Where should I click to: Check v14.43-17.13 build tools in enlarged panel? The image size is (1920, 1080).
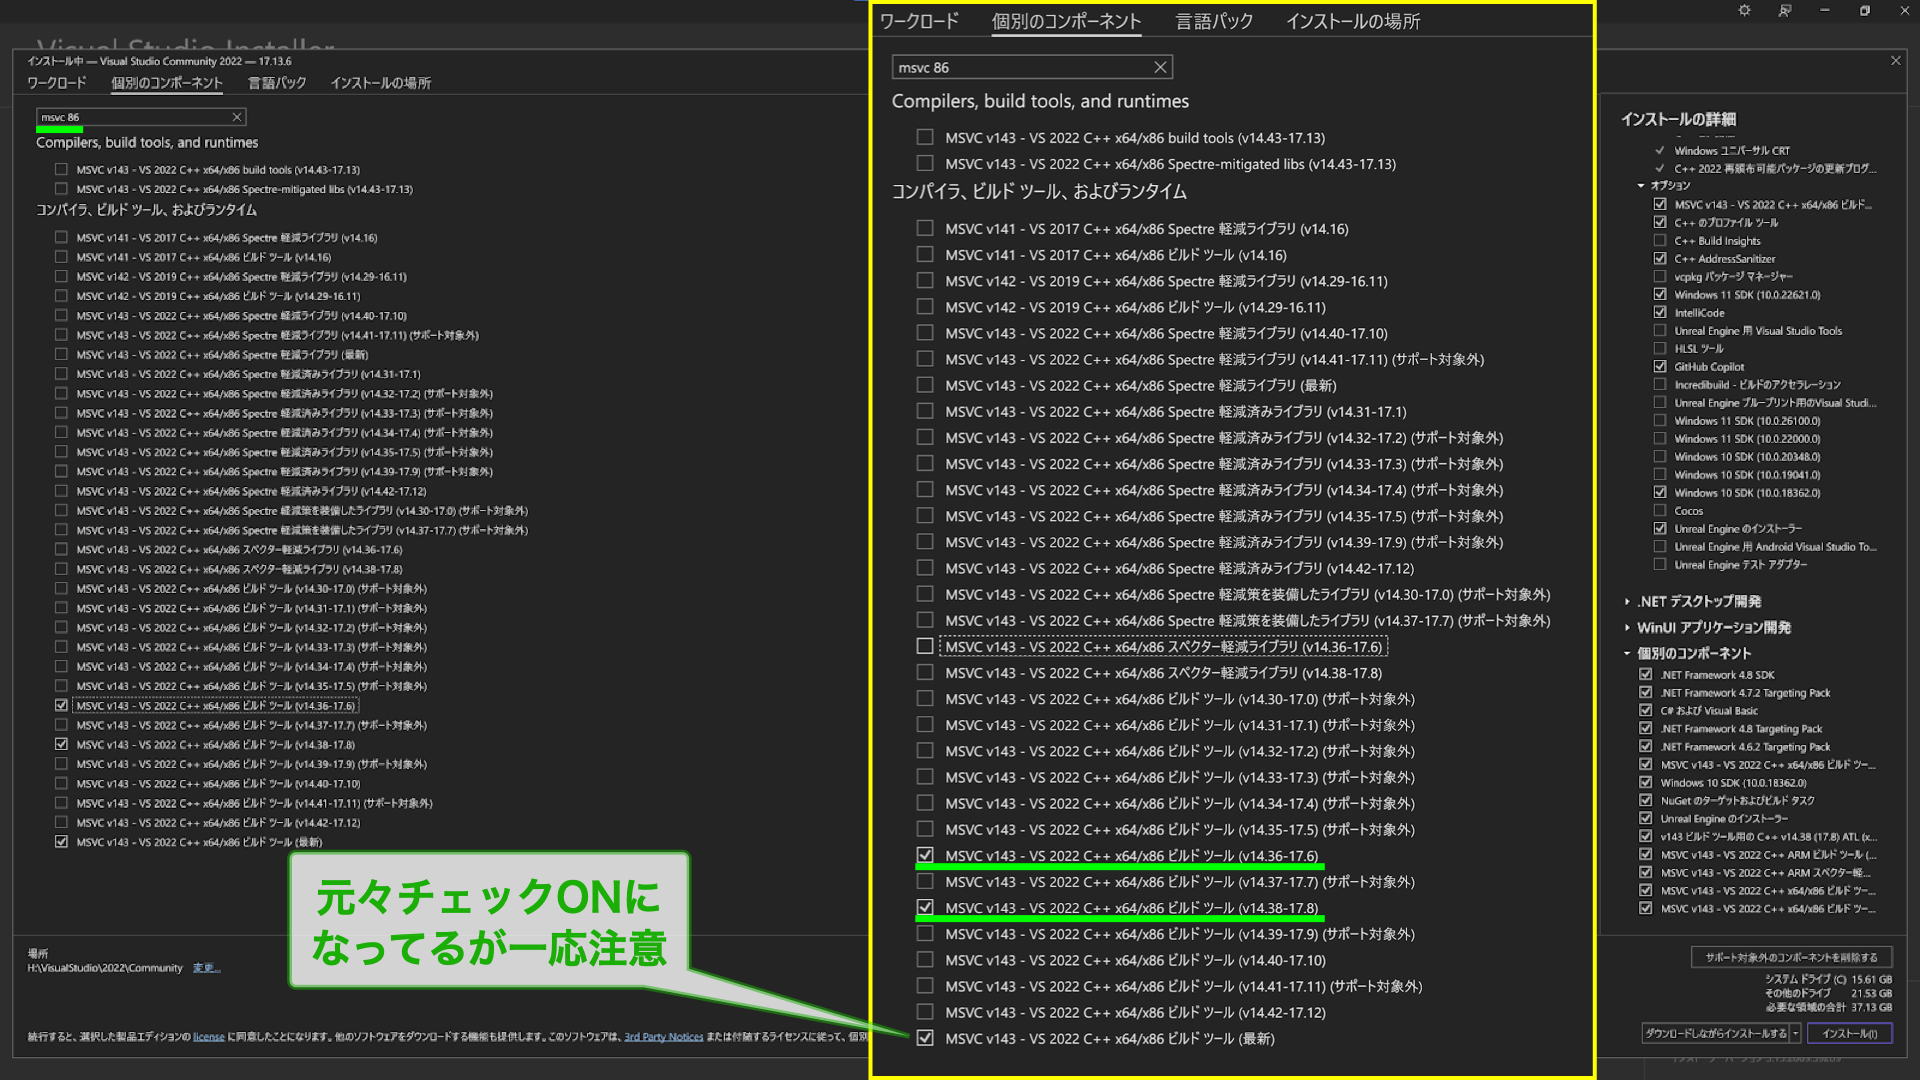pyautogui.click(x=925, y=137)
